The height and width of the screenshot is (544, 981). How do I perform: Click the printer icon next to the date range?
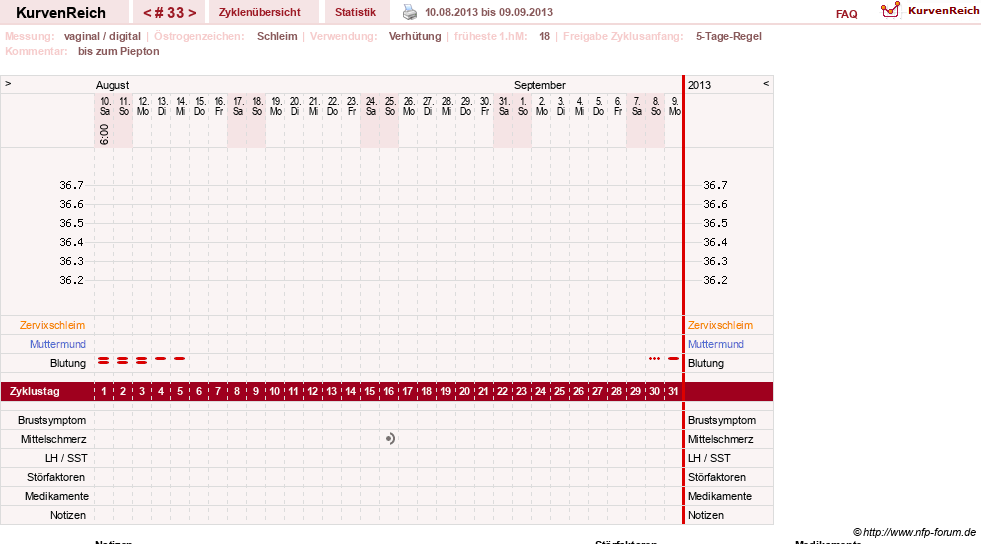click(x=410, y=13)
